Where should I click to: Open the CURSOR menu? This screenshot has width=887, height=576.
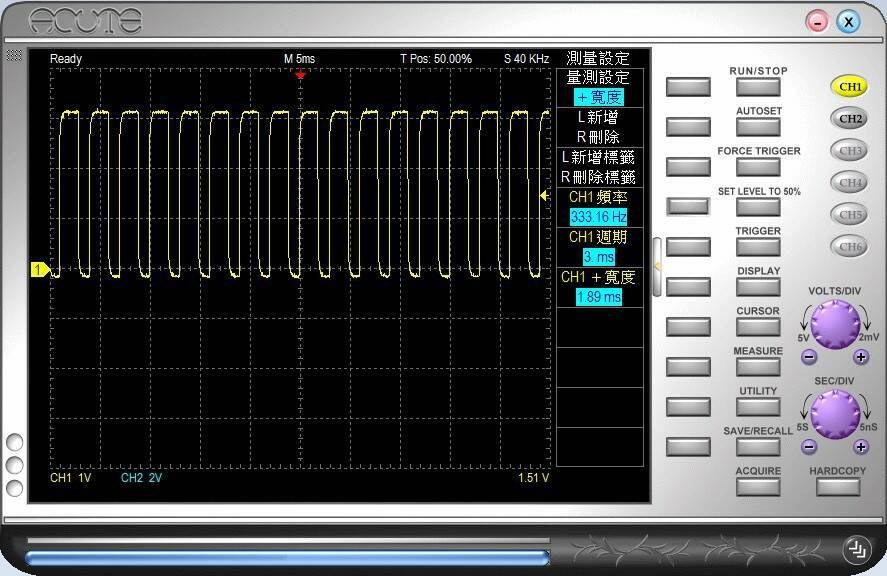click(x=758, y=327)
